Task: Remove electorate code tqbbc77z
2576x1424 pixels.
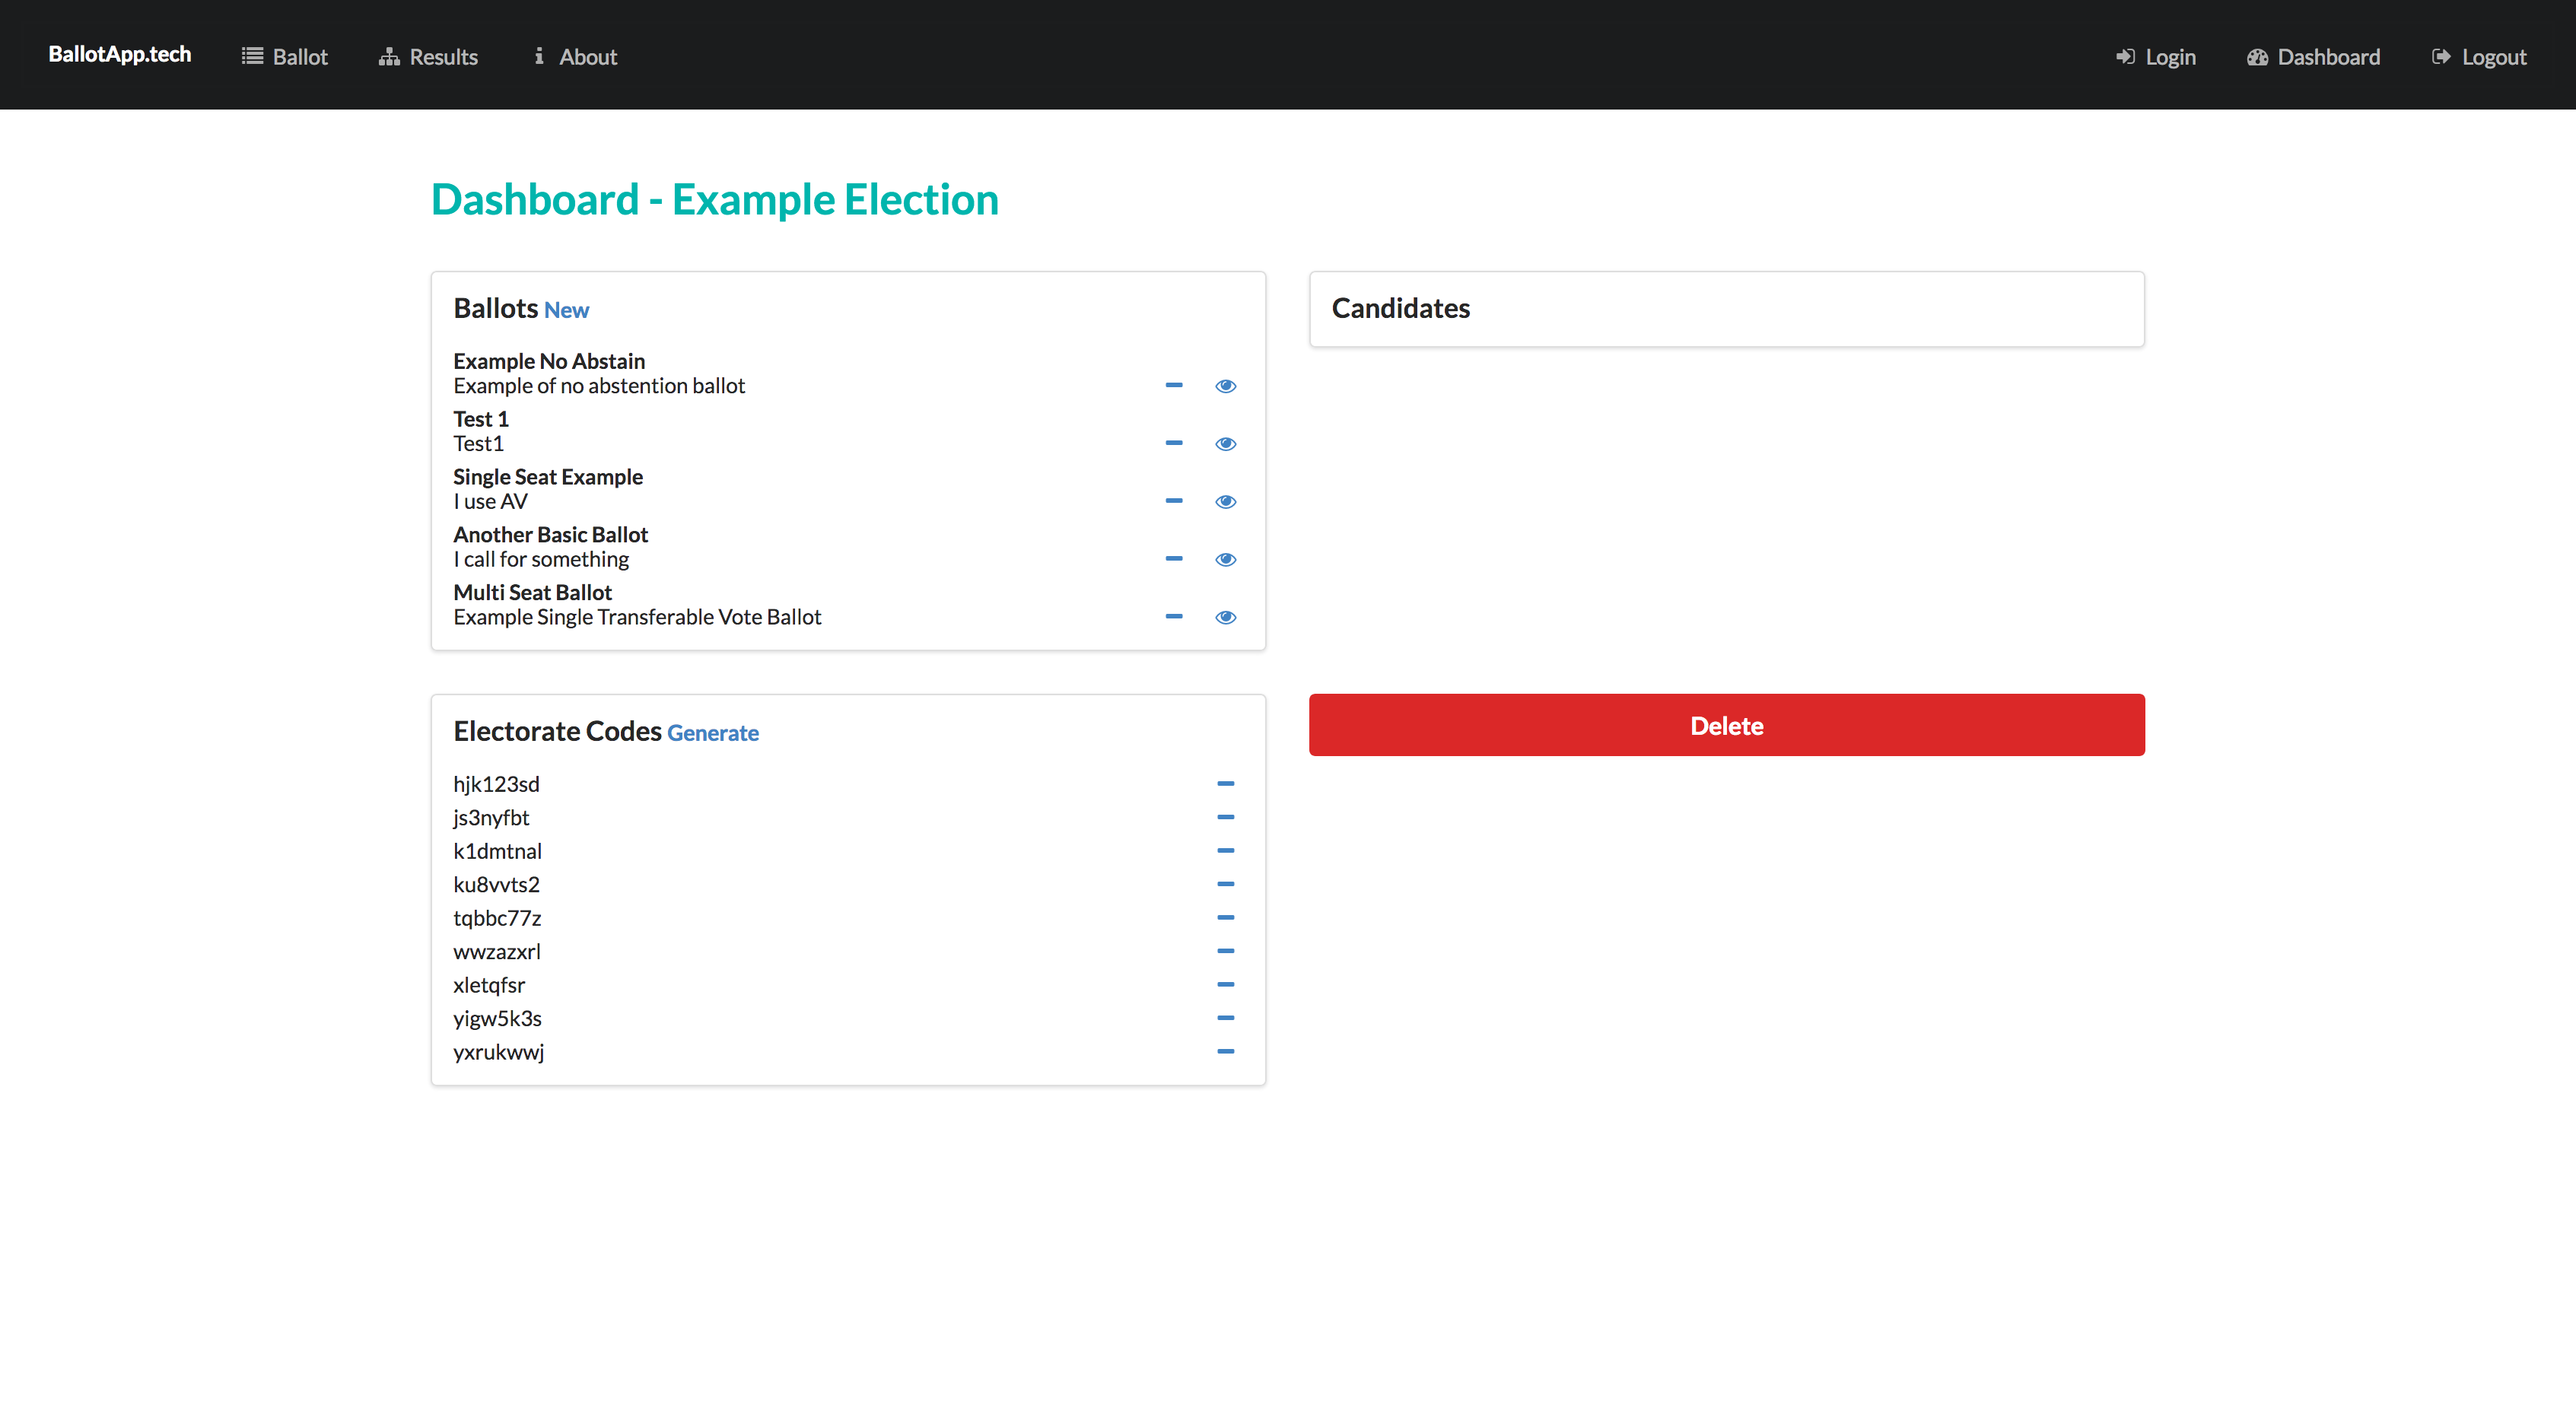Action: [x=1225, y=917]
